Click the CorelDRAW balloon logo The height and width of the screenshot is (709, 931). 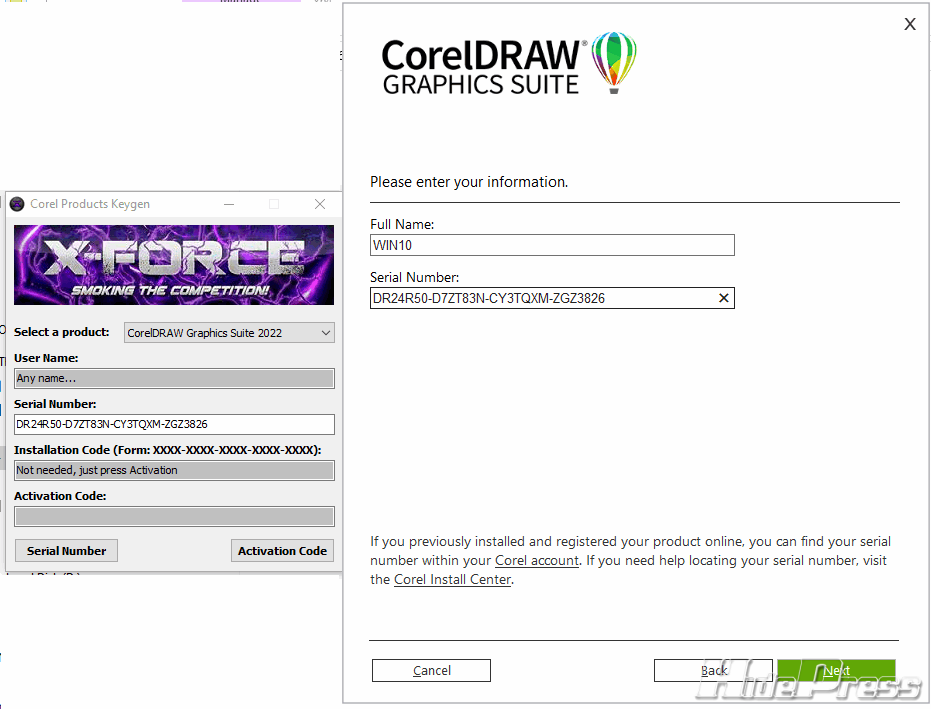point(613,63)
